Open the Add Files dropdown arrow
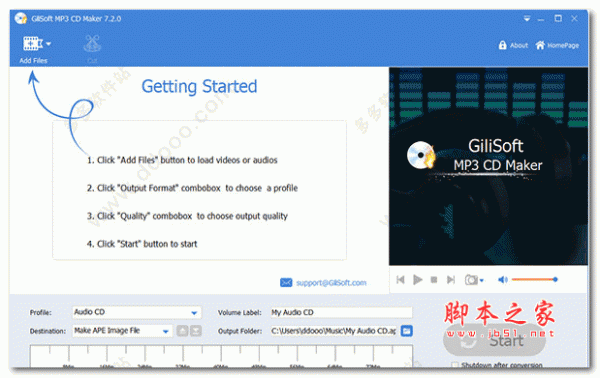The width and height of the screenshot is (600, 378). coord(49,44)
